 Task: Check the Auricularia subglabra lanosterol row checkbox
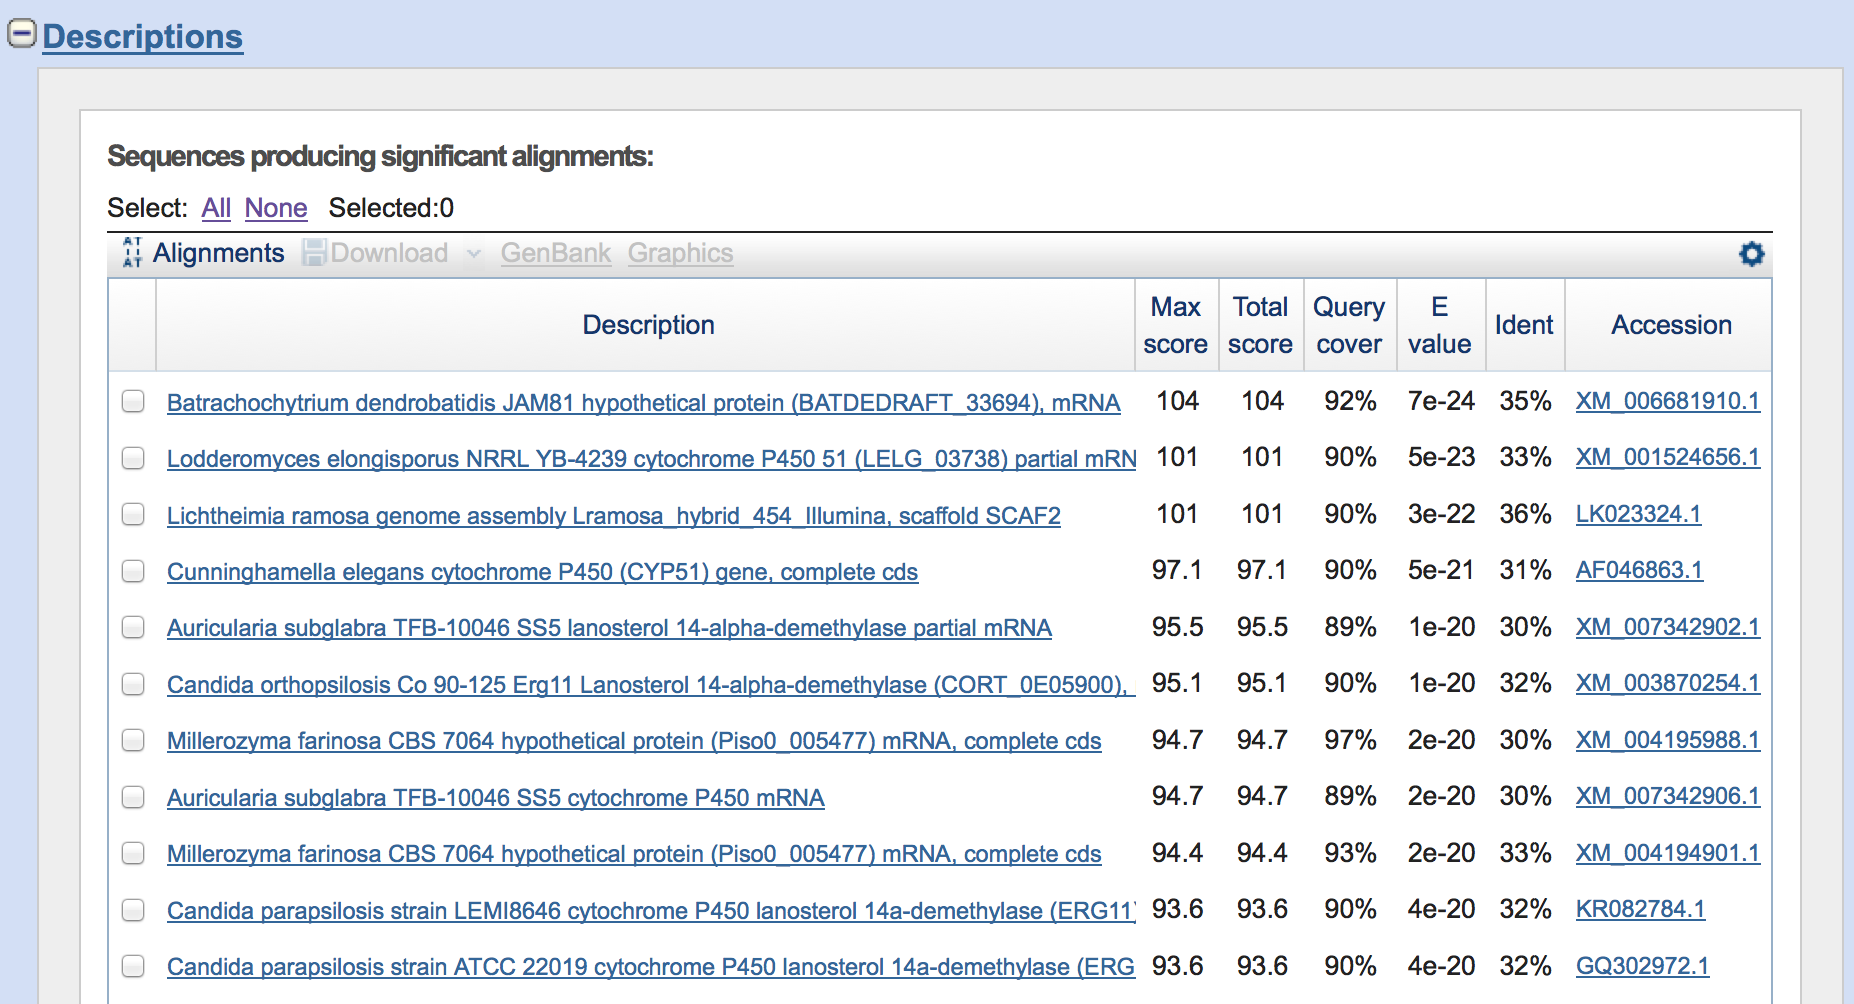click(x=133, y=628)
